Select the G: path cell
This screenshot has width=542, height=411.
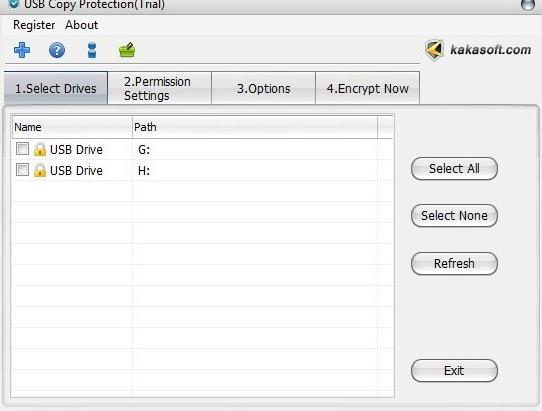pyautogui.click(x=255, y=149)
